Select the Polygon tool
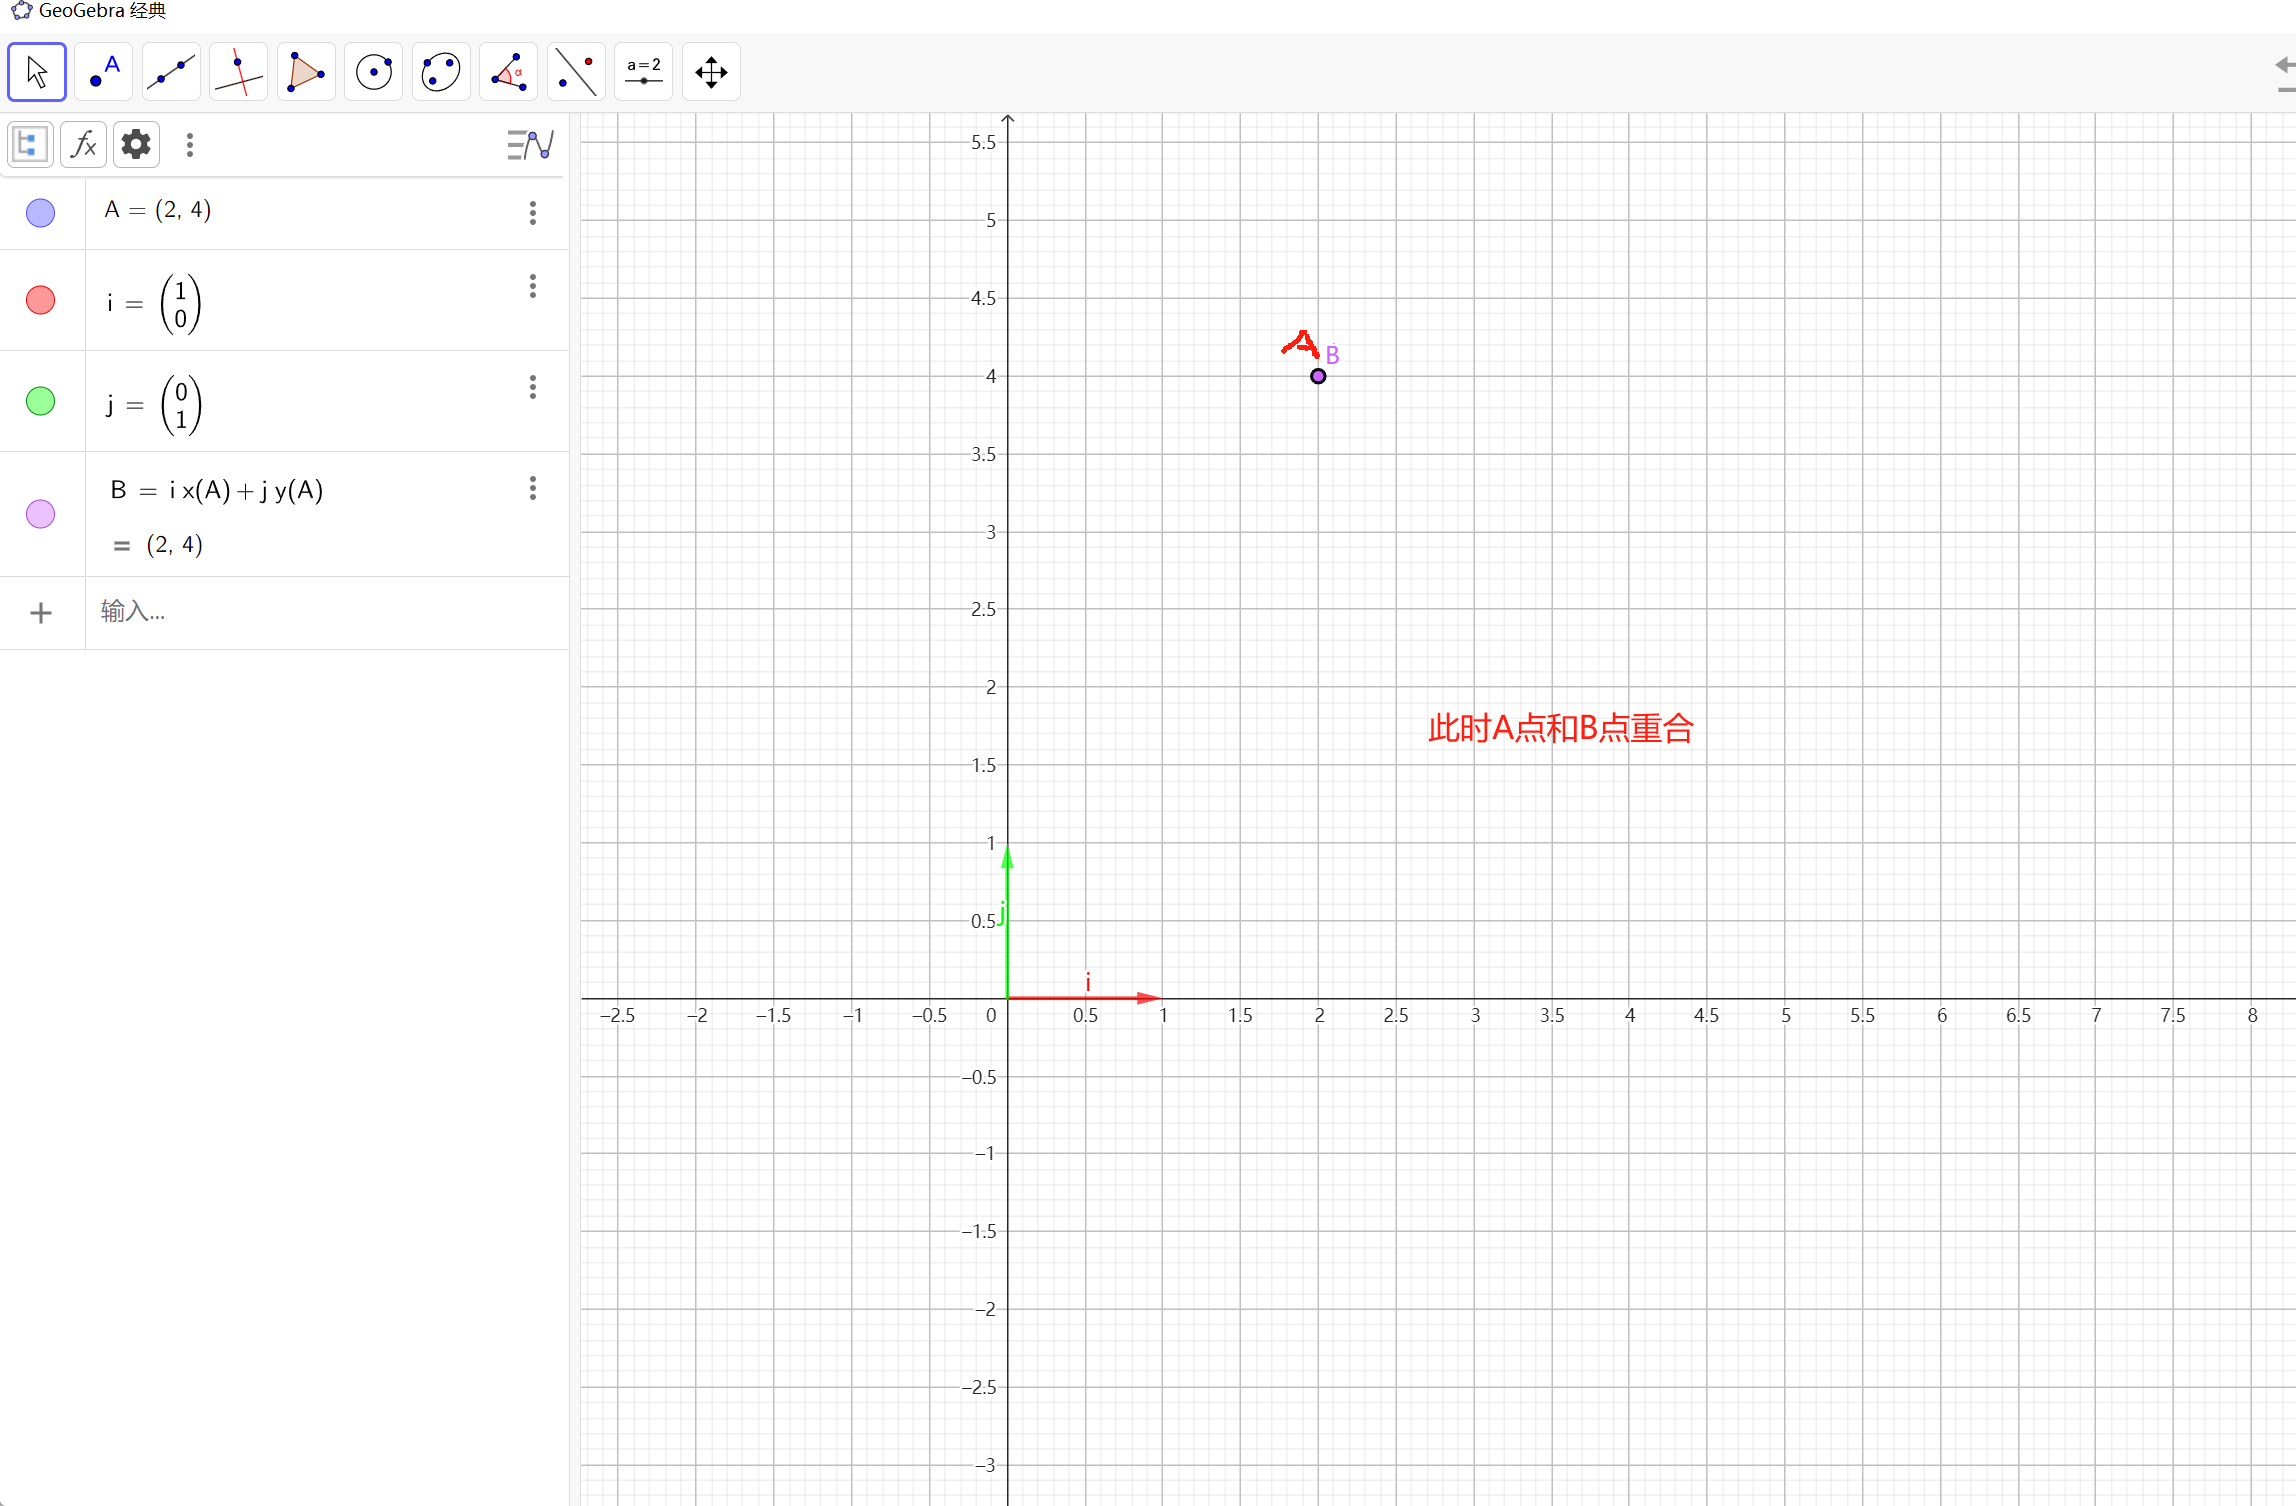 click(x=306, y=72)
